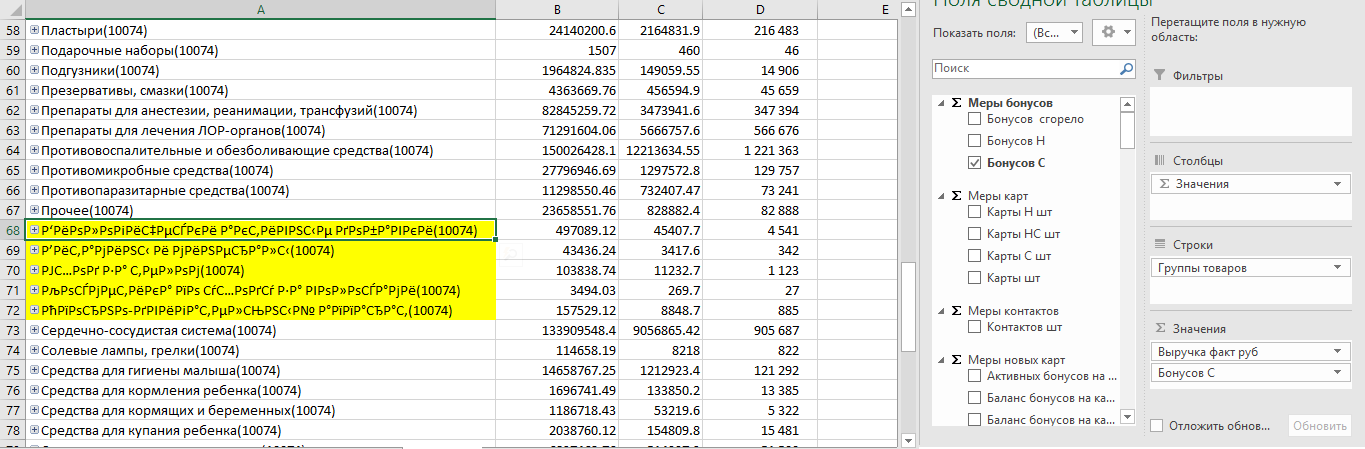Select the row 73 header
This screenshot has width=1365, height=449.
click(x=13, y=330)
